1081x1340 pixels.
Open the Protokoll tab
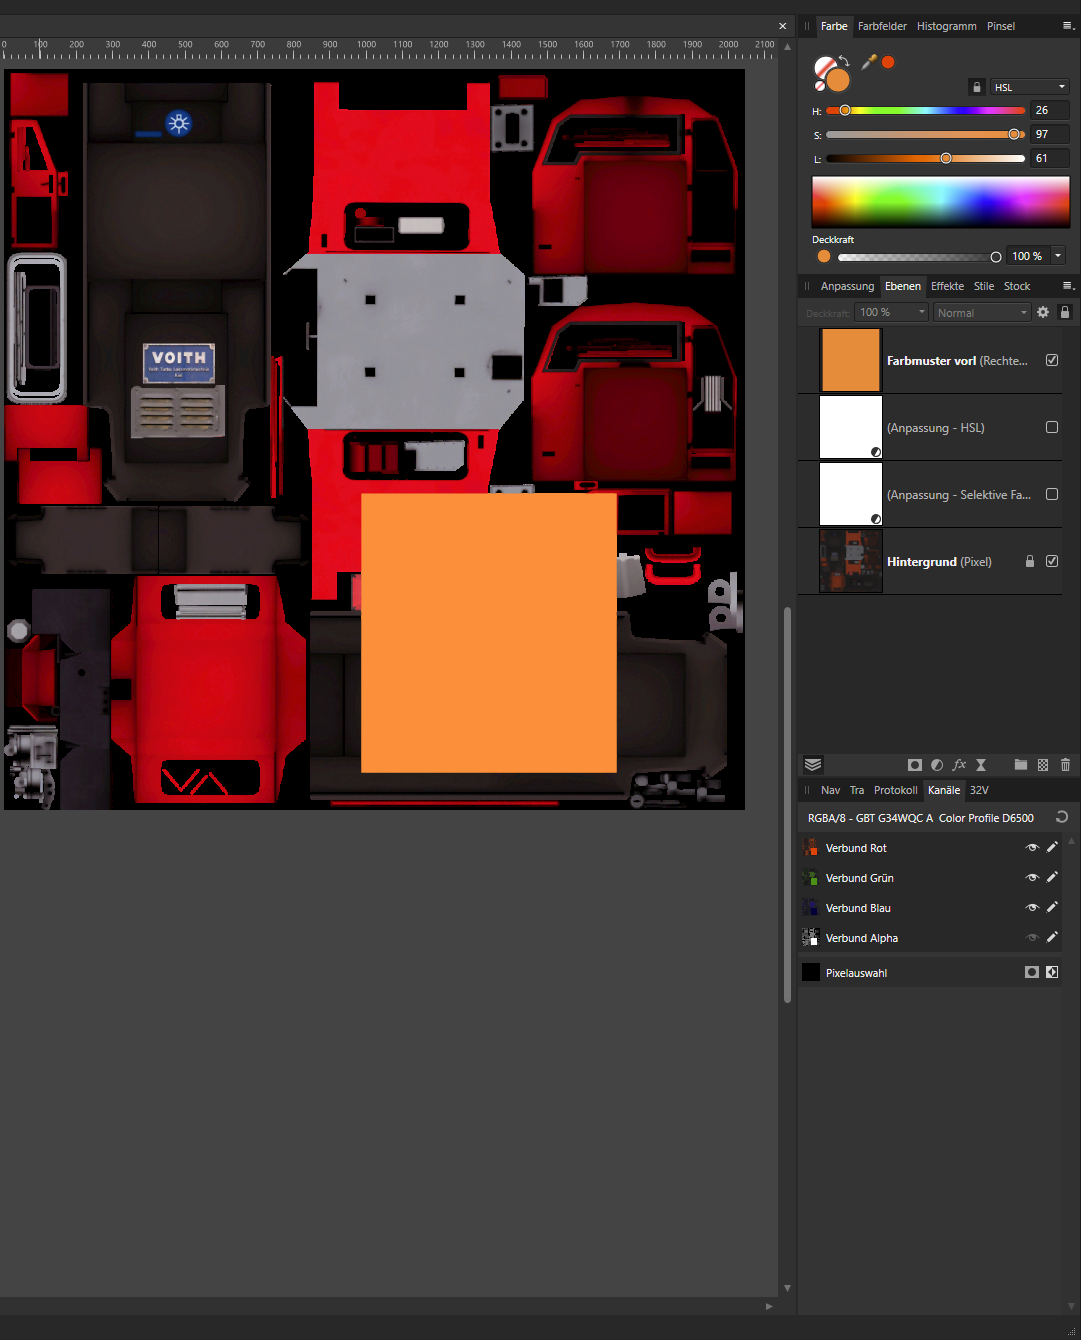895,790
